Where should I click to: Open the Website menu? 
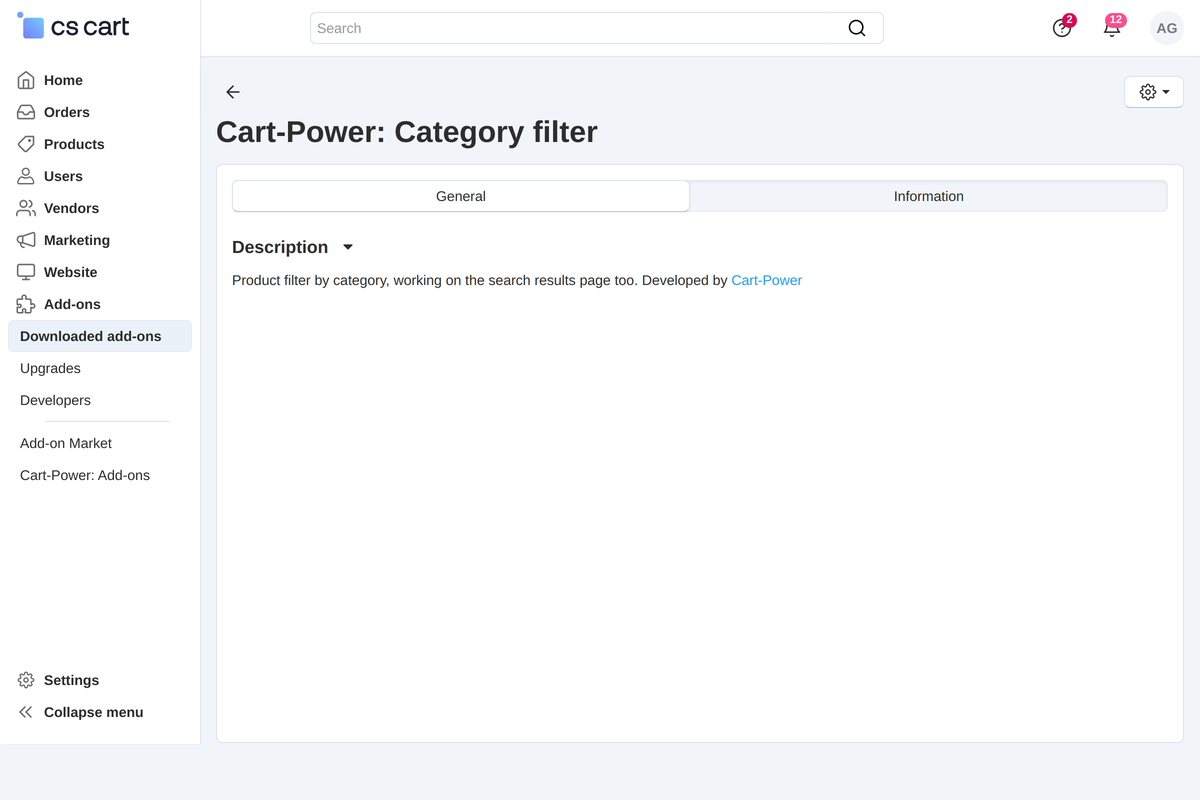click(x=70, y=272)
